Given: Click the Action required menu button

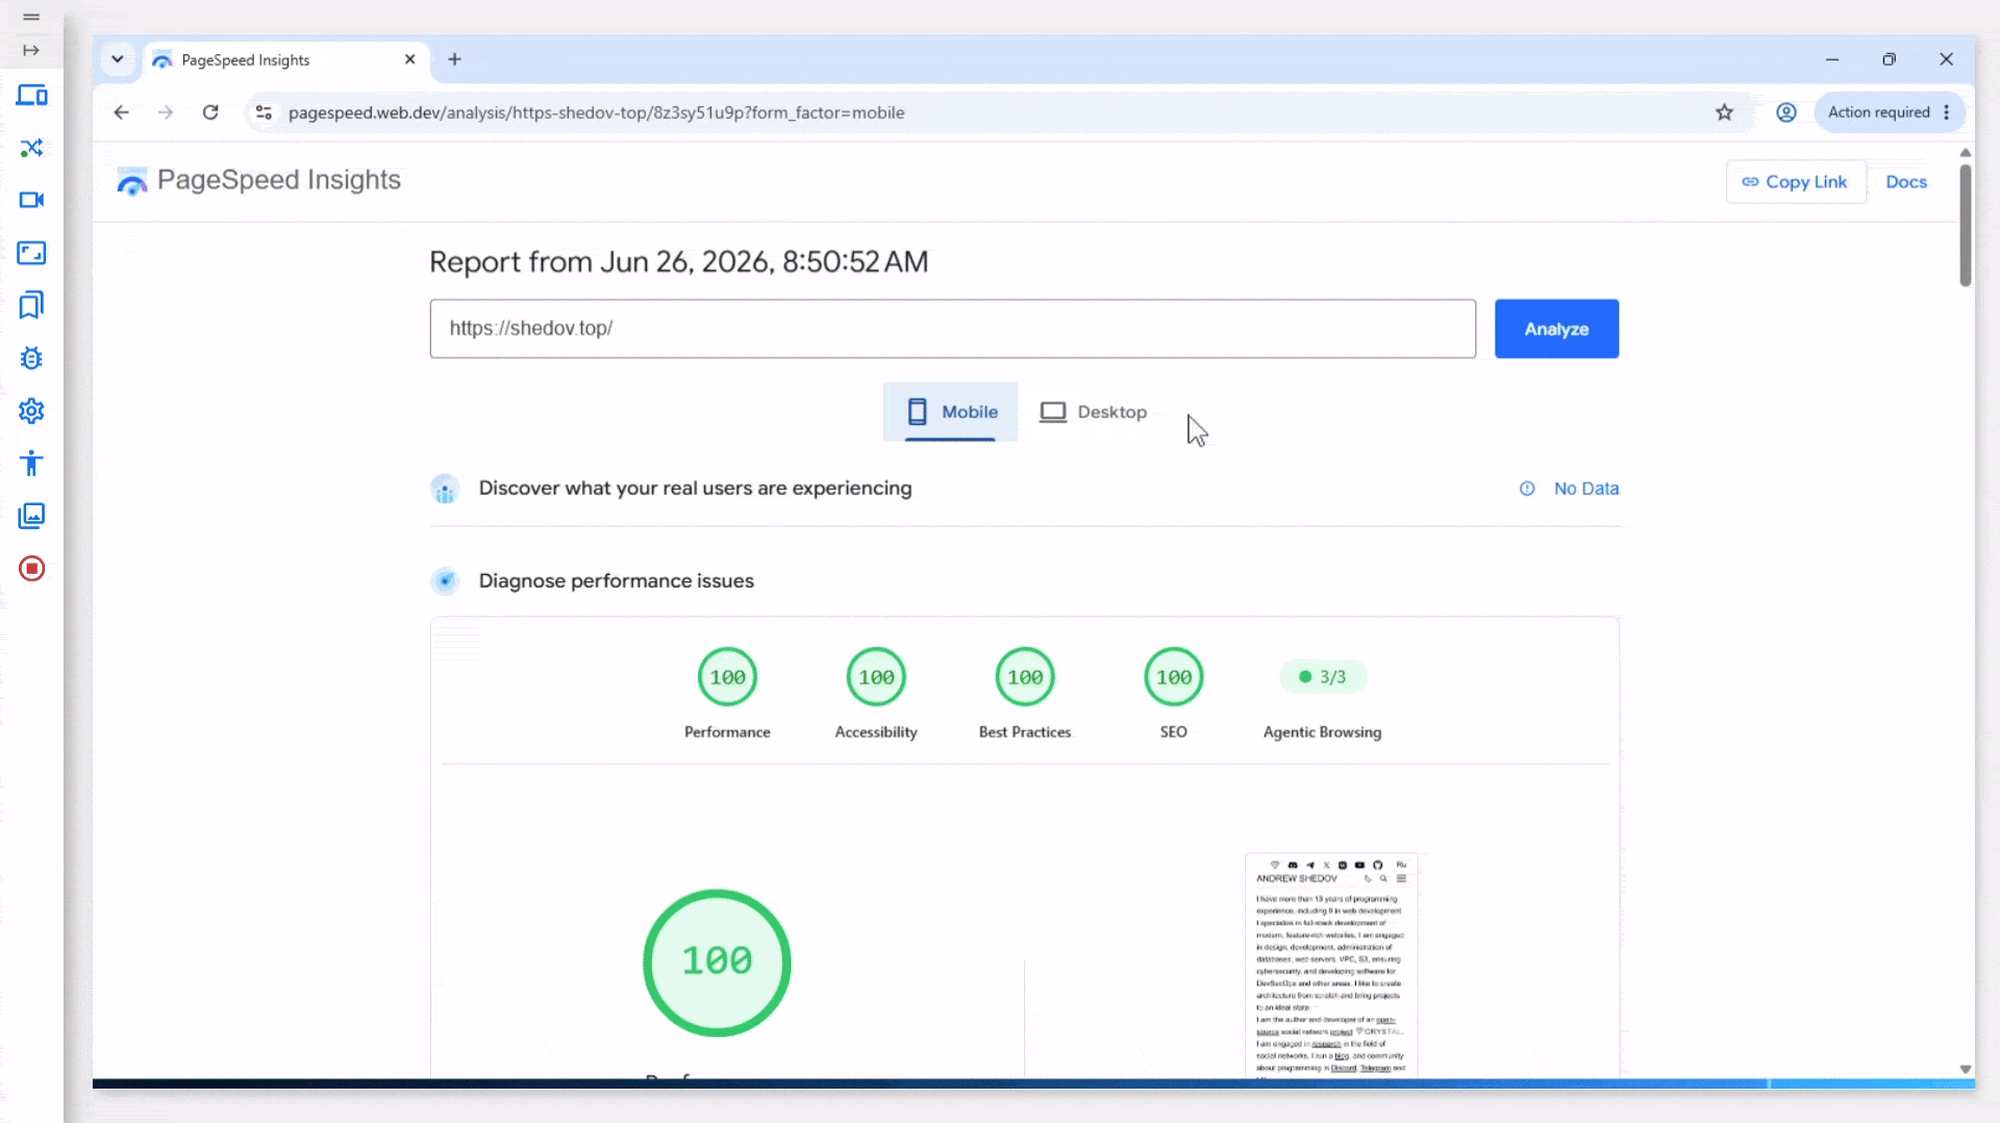Looking at the screenshot, I should [1889, 113].
